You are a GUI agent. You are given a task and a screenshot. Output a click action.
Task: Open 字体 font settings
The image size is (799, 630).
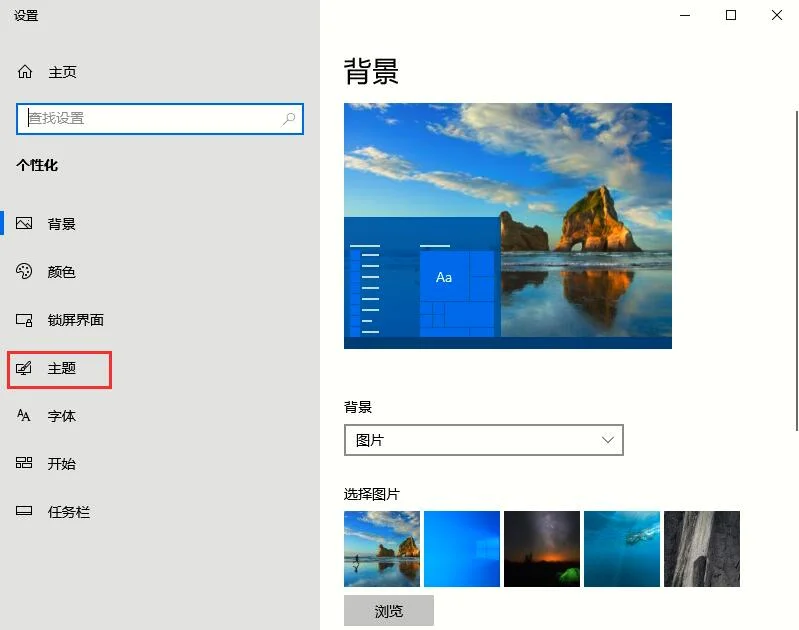(62, 416)
